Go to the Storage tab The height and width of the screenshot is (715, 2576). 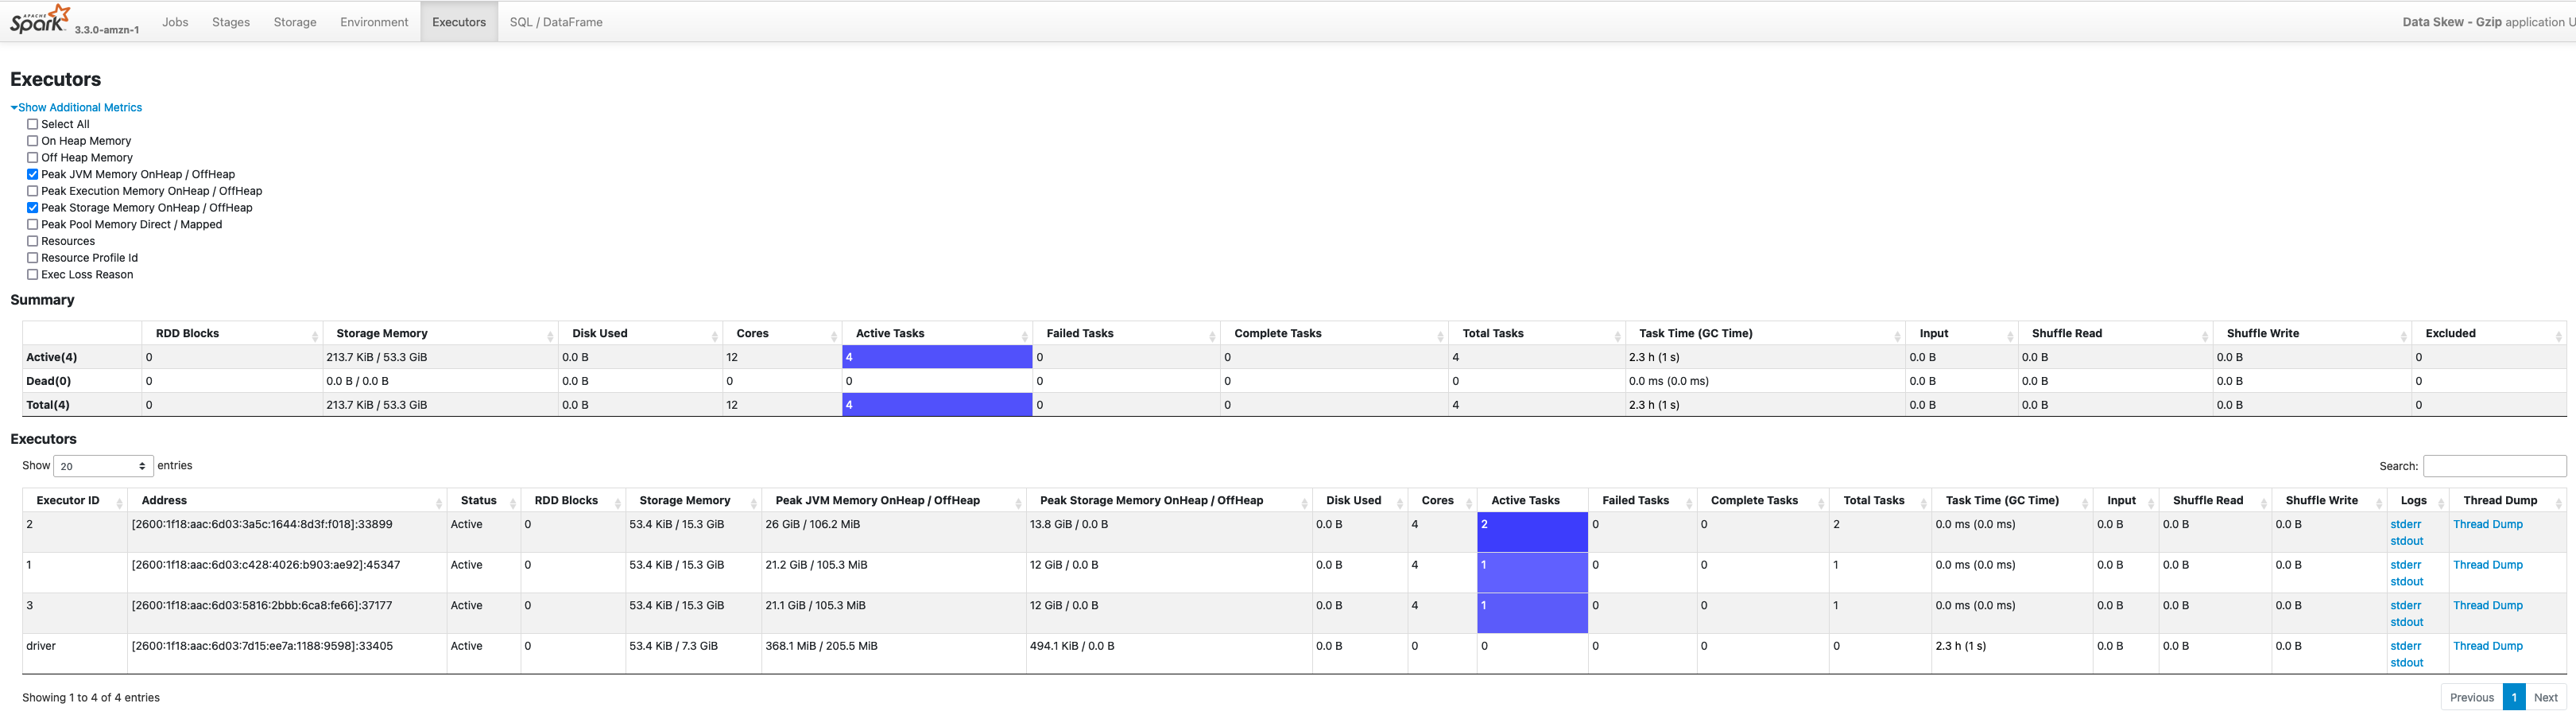[295, 22]
